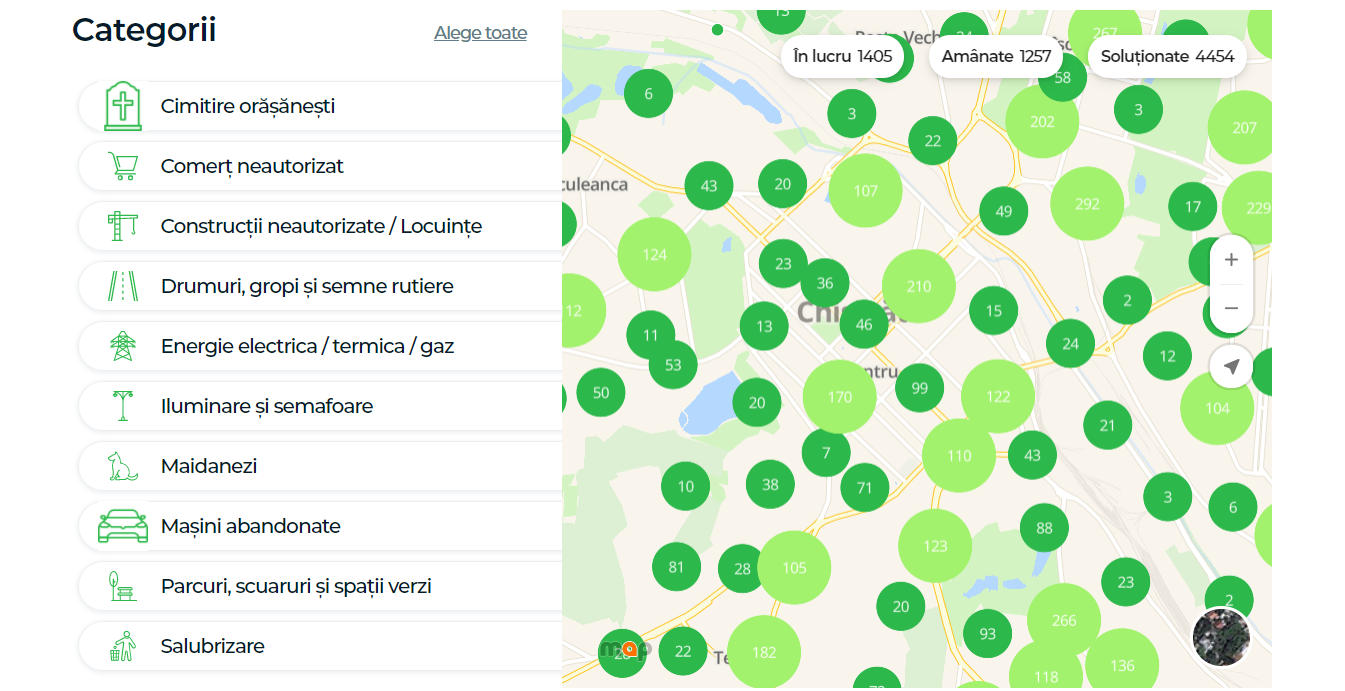Toggle the Salubrizare category filter
Image resolution: width=1345 pixels, height=691 pixels.
coord(213,646)
